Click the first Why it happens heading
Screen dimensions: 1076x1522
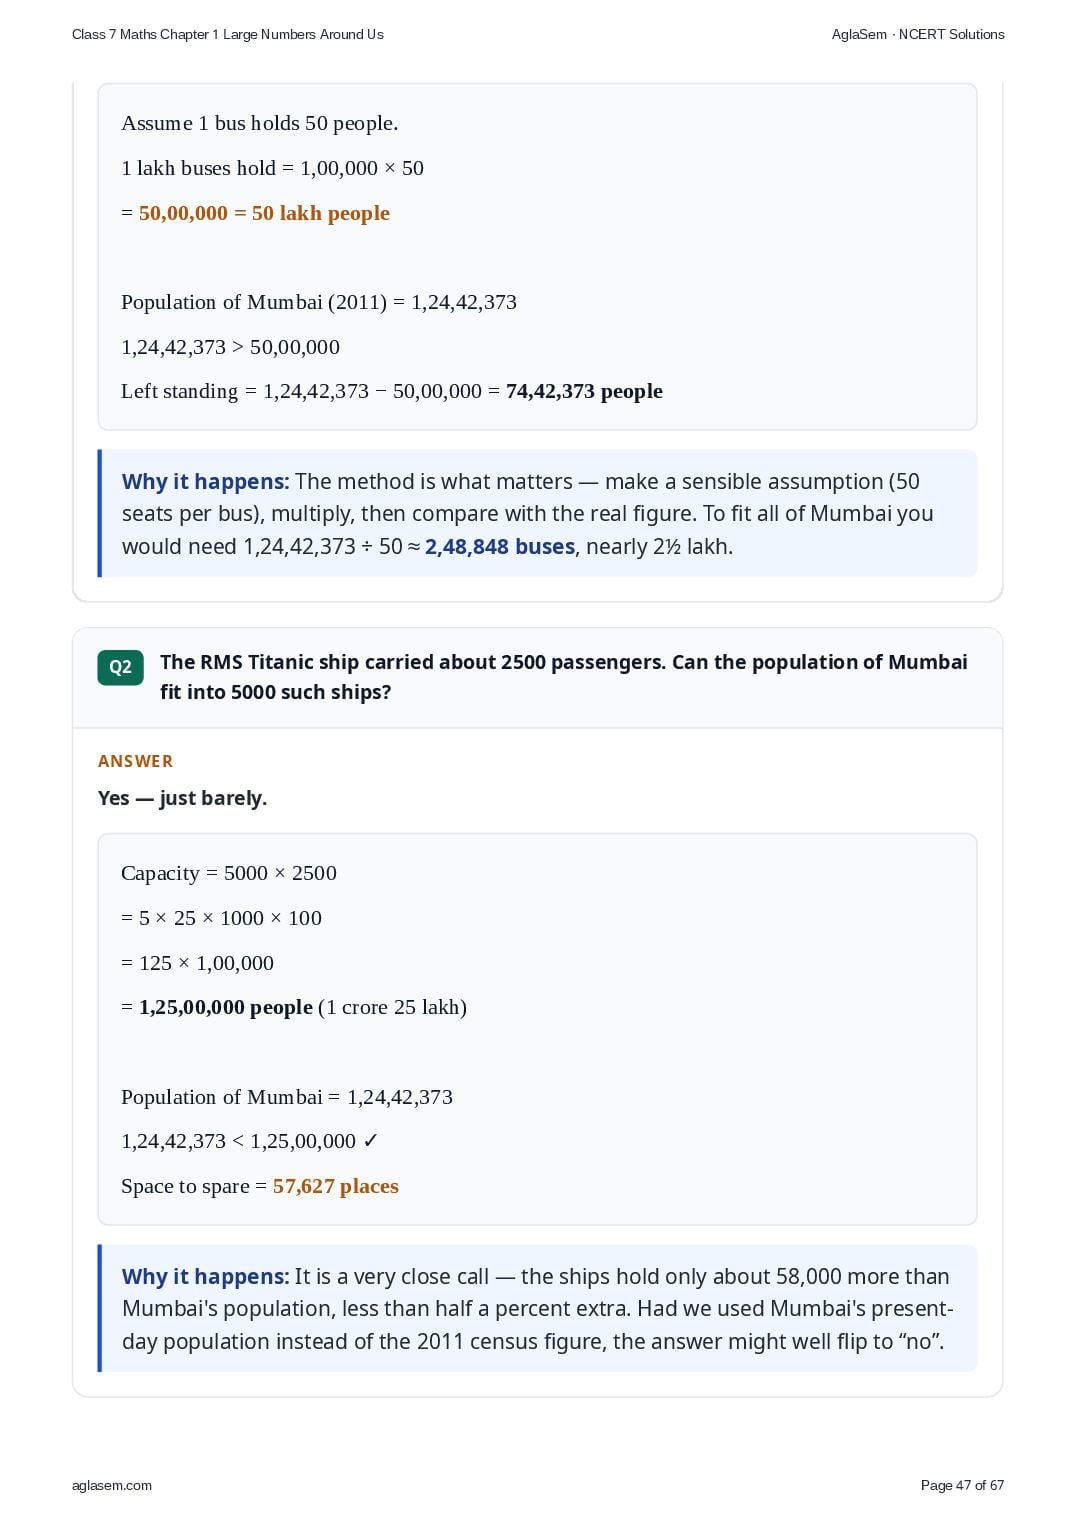(x=205, y=481)
